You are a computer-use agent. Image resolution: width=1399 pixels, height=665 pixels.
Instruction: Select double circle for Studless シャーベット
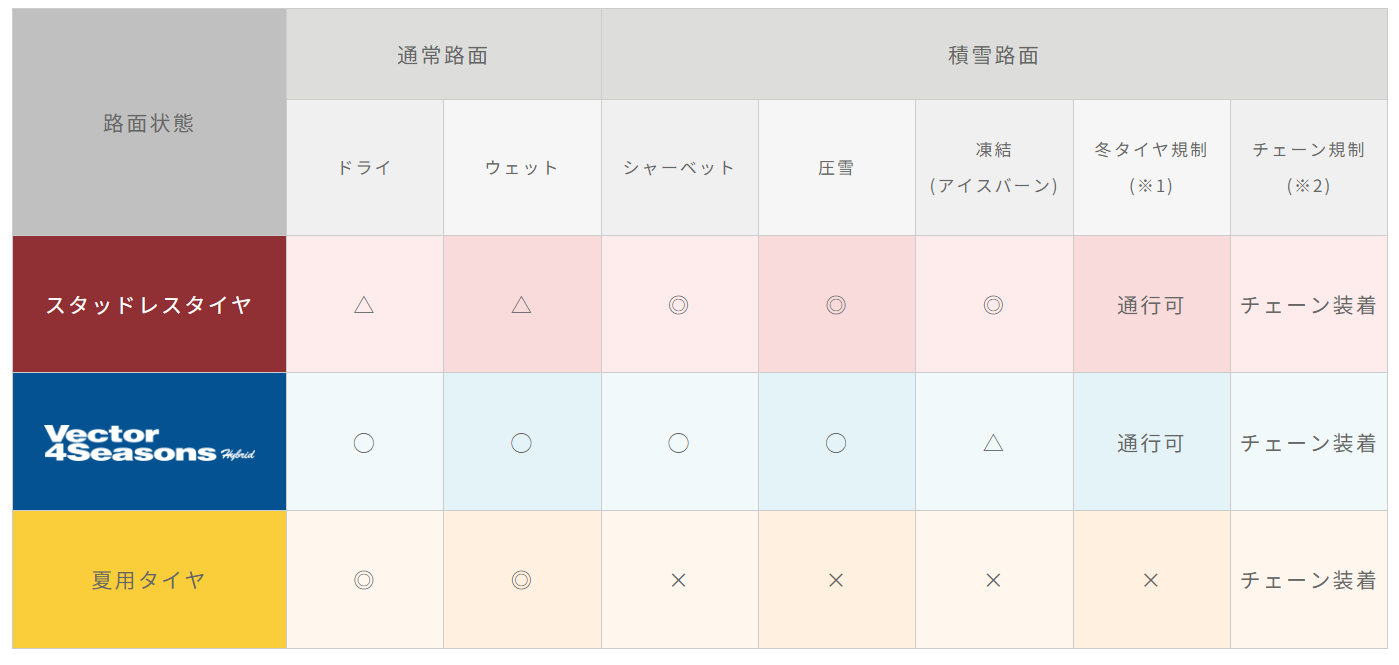(x=678, y=305)
